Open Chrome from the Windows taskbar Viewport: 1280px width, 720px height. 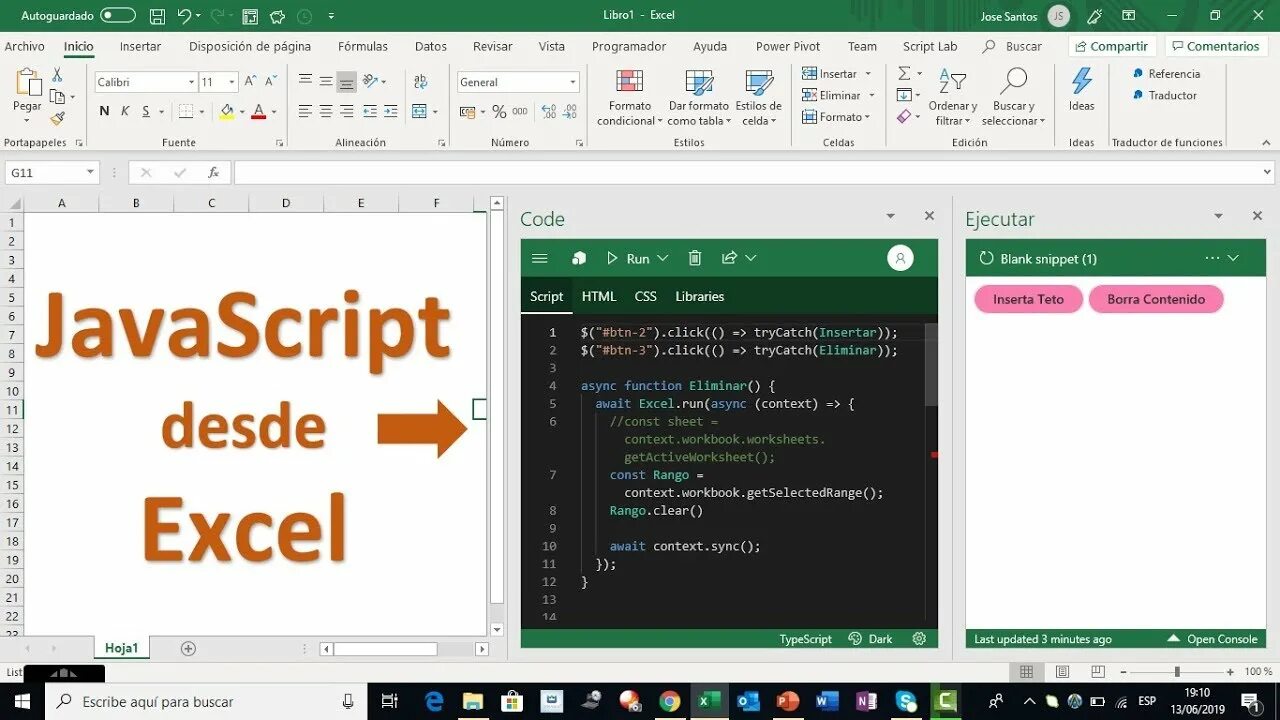669,701
